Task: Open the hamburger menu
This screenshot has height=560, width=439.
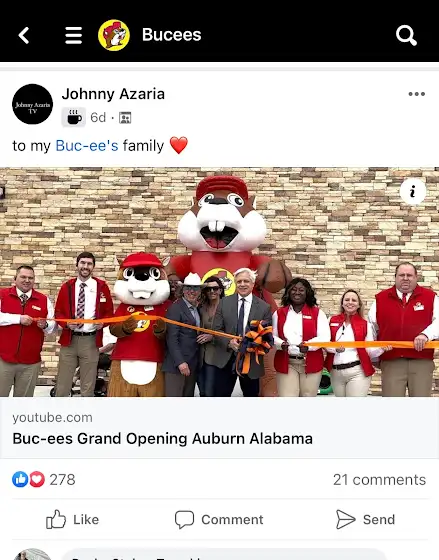Action: pyautogui.click(x=74, y=35)
